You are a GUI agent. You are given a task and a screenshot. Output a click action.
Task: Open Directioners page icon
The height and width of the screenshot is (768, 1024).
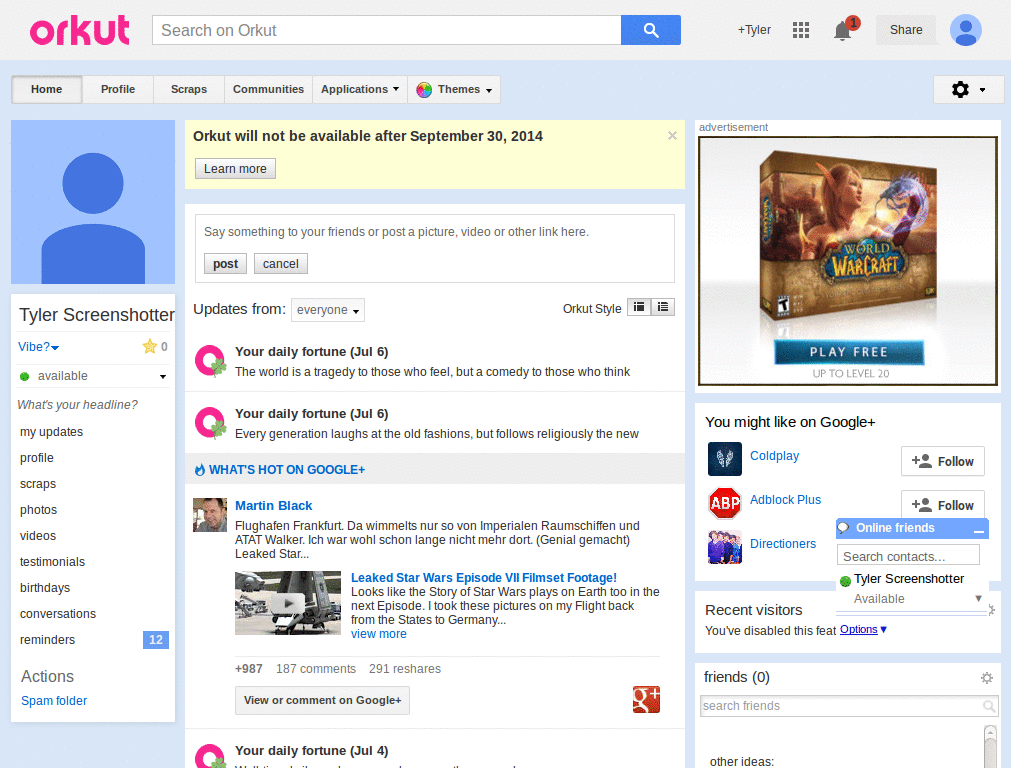(x=724, y=547)
